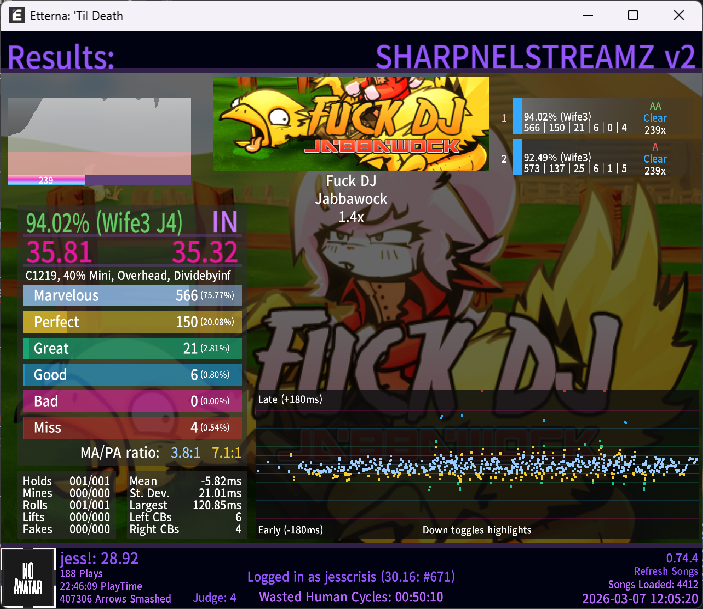Click the Perfect judgment bar
Viewport: 703px width, 609px height.
(132, 322)
